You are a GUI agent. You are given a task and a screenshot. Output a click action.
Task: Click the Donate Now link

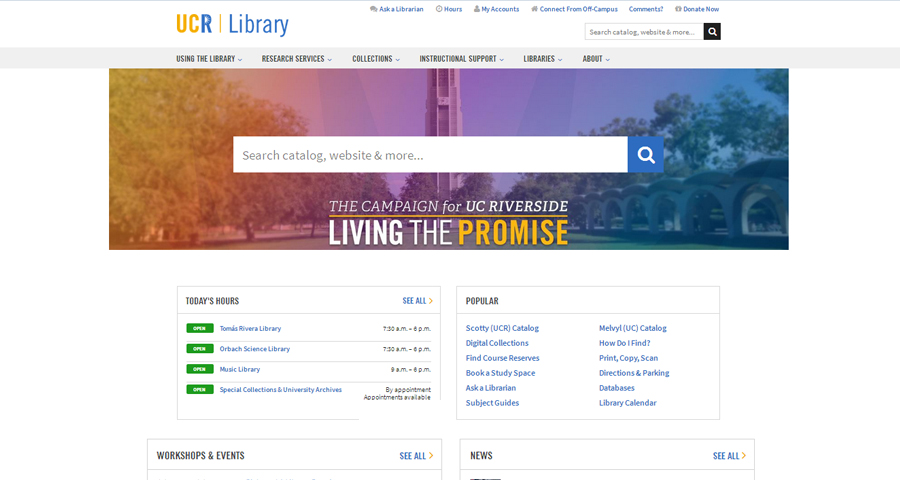[697, 9]
